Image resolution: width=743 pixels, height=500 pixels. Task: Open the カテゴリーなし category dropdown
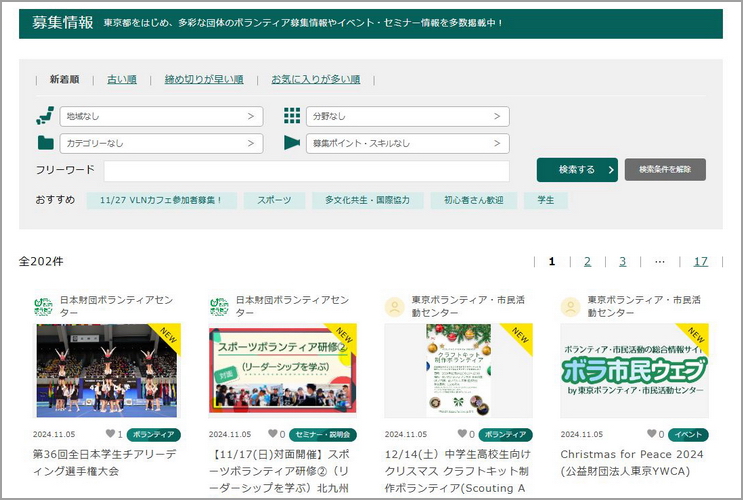pos(161,143)
